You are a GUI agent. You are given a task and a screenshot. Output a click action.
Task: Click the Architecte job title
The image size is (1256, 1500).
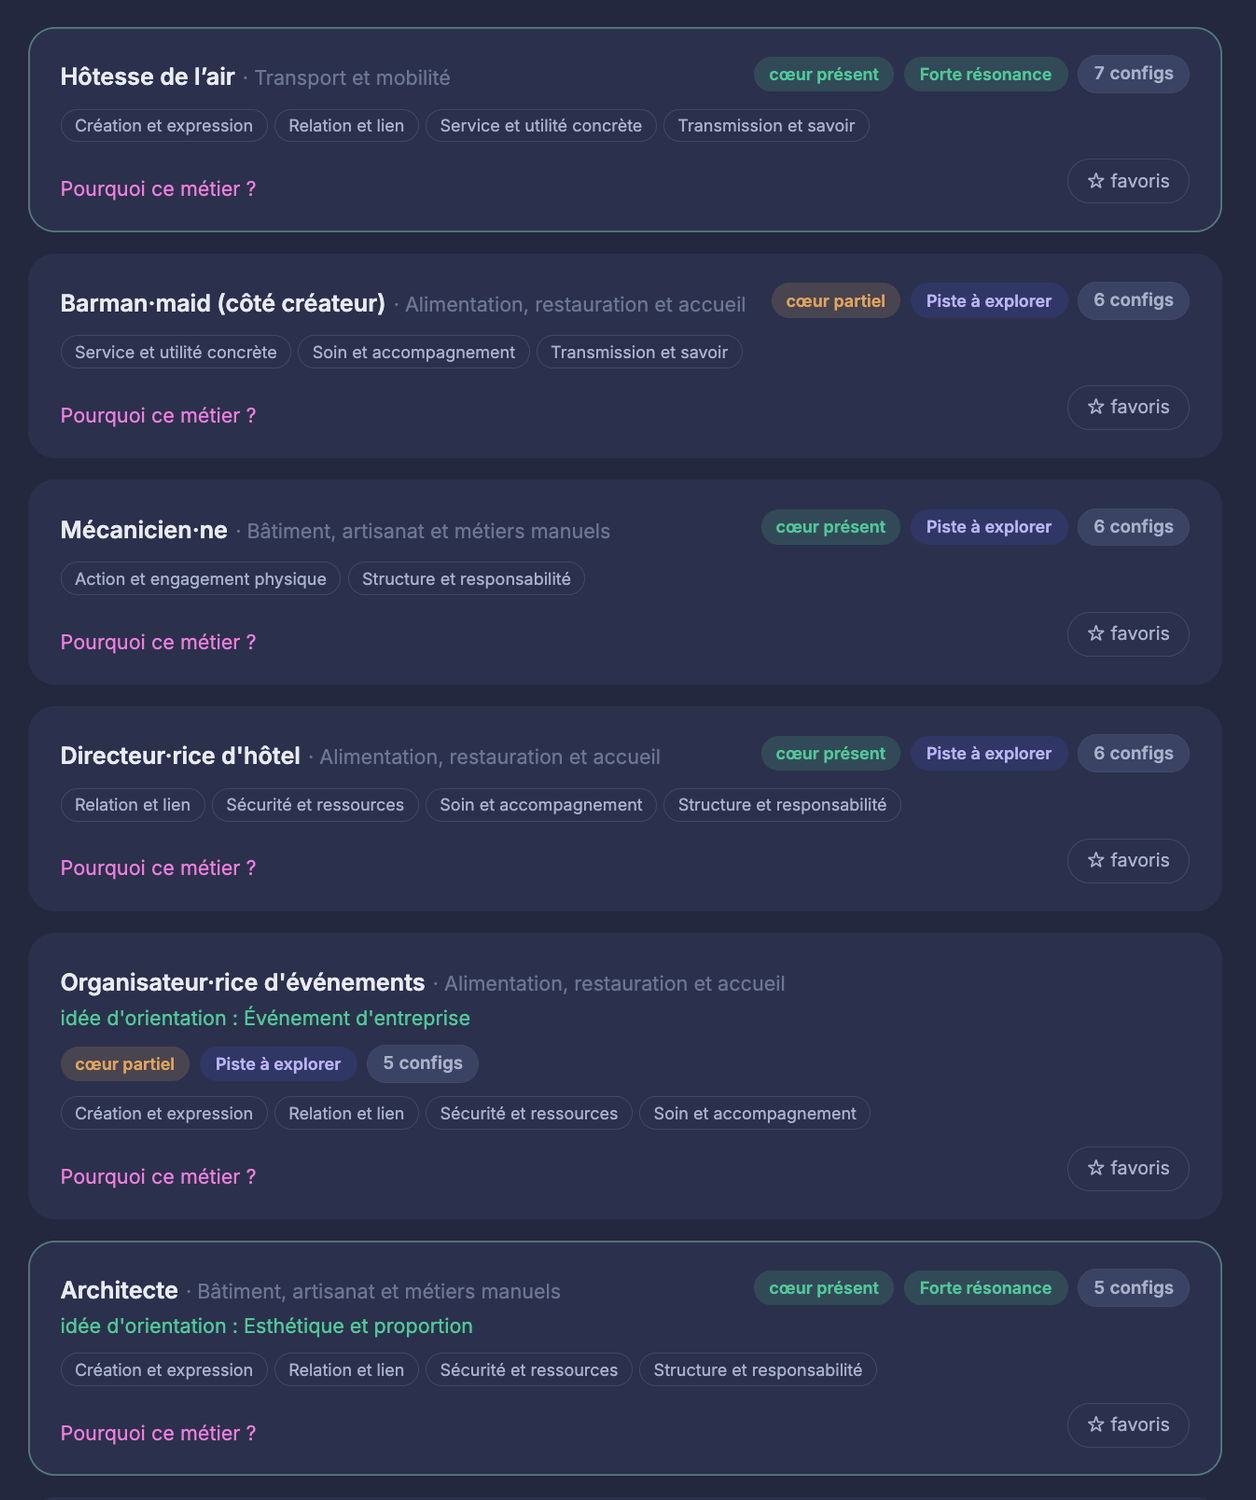(x=119, y=1290)
